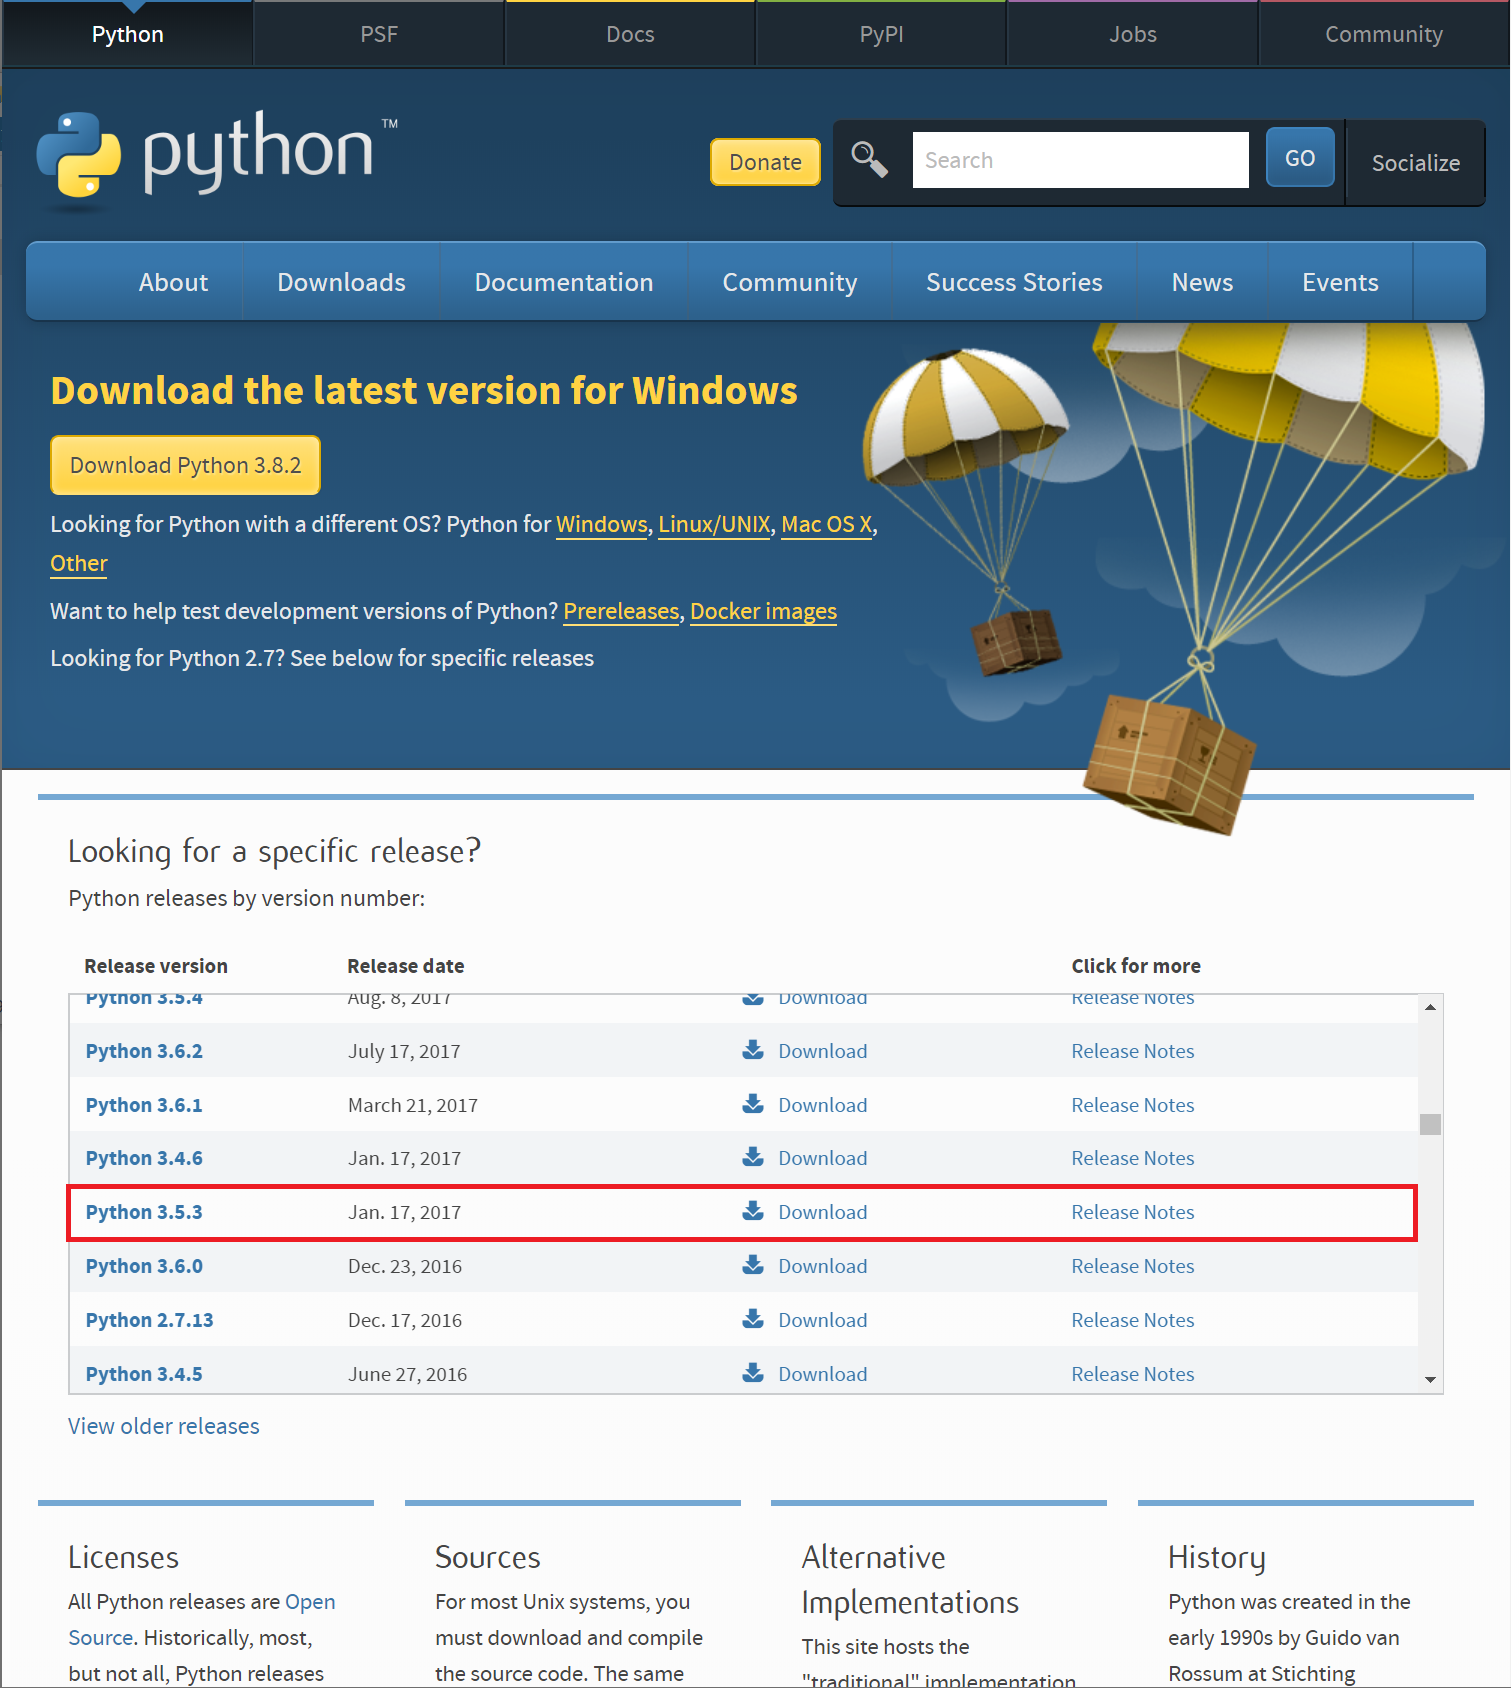Open the About navigation menu

pyautogui.click(x=173, y=282)
